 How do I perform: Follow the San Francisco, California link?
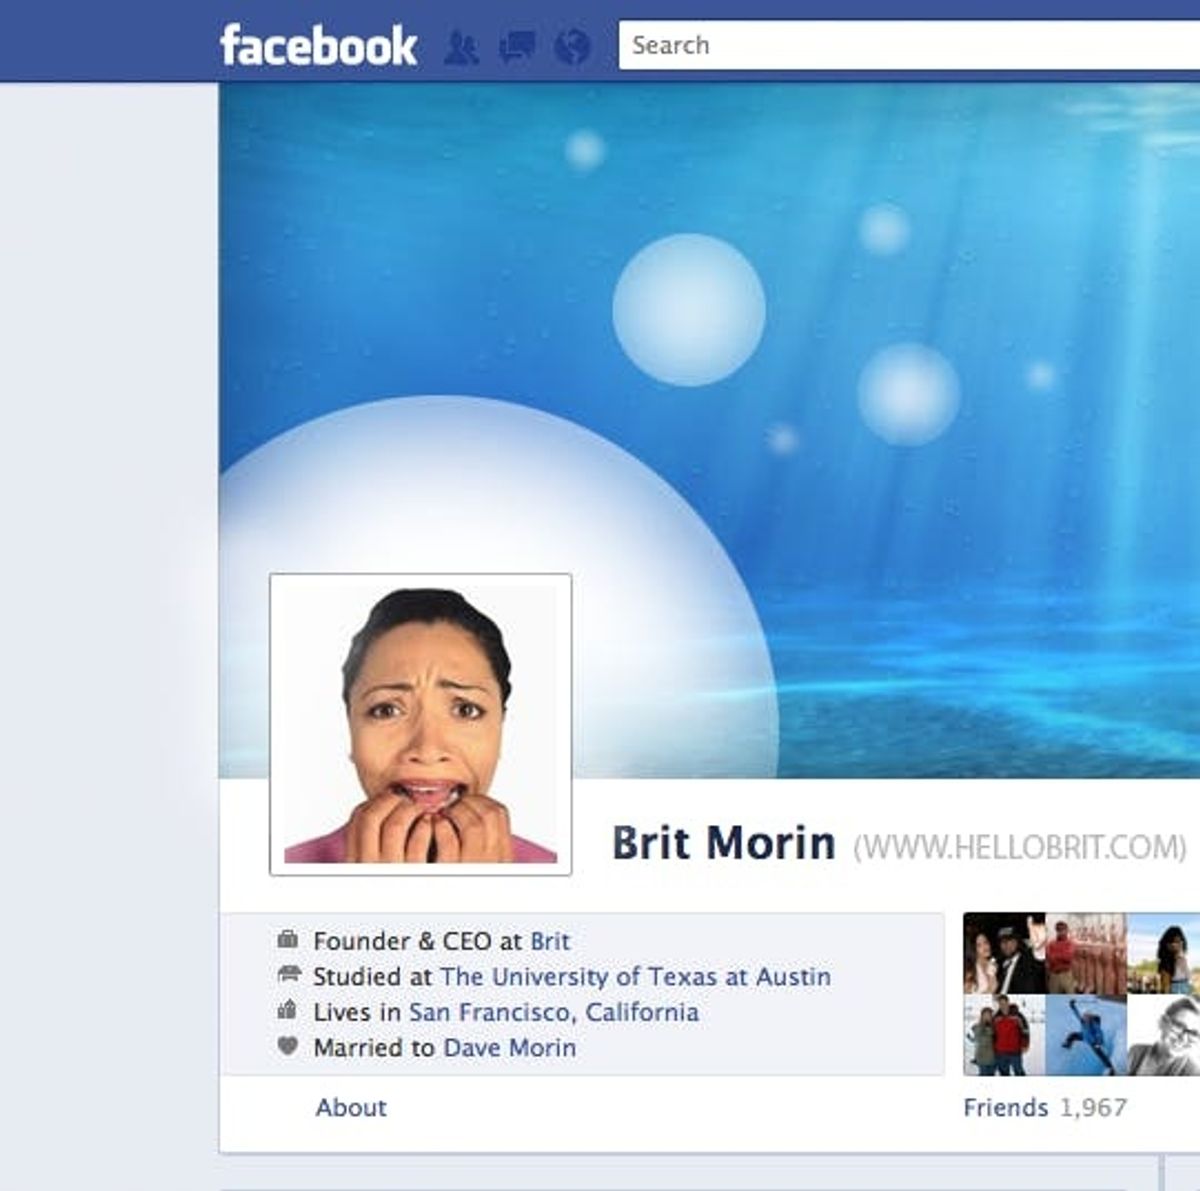pos(553,1012)
